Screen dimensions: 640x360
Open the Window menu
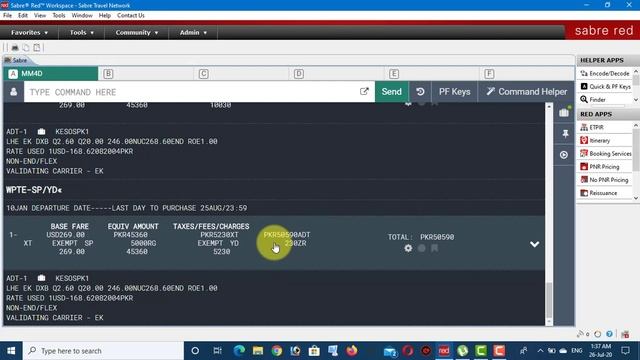point(82,16)
